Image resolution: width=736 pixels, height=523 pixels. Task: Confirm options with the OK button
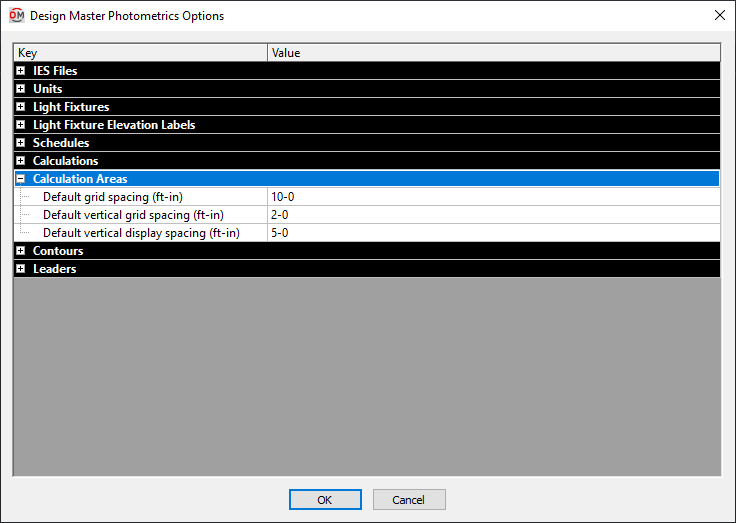pyautogui.click(x=325, y=500)
